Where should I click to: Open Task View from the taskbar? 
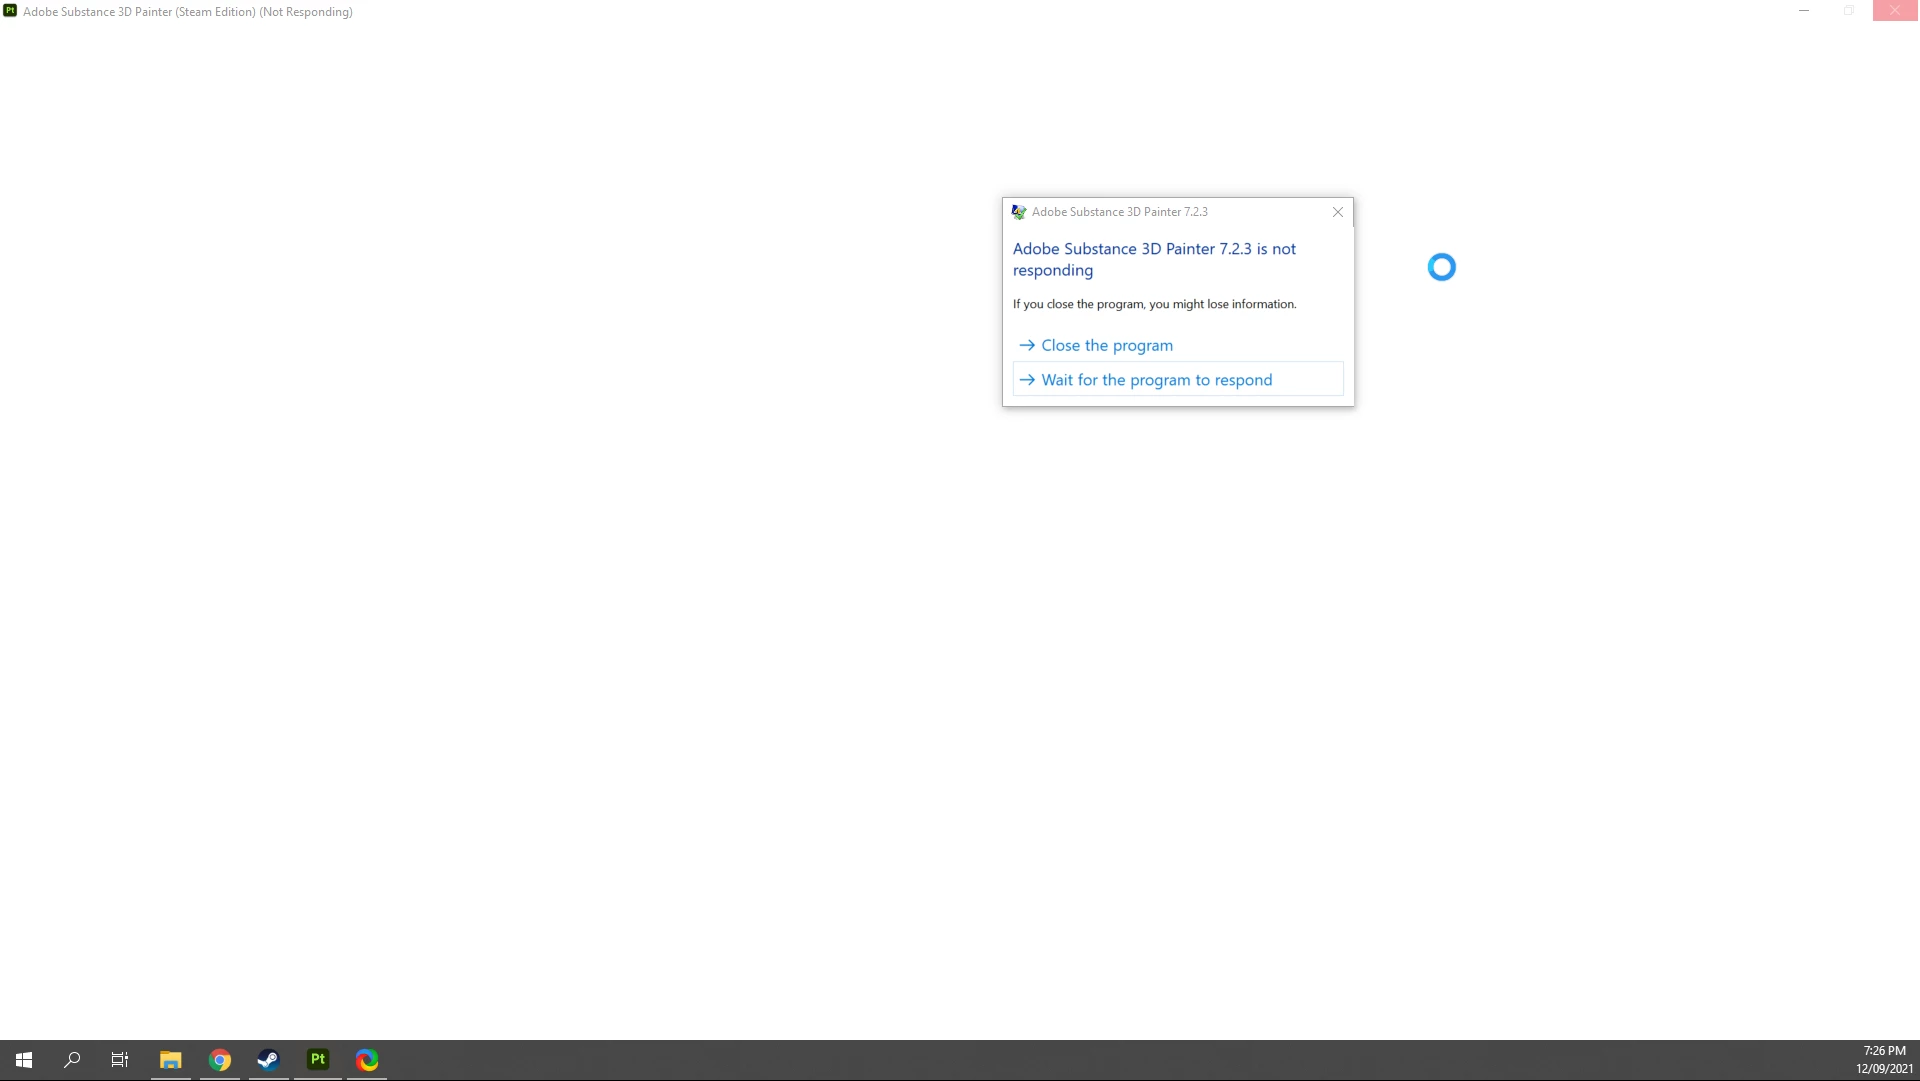pyautogui.click(x=120, y=1060)
